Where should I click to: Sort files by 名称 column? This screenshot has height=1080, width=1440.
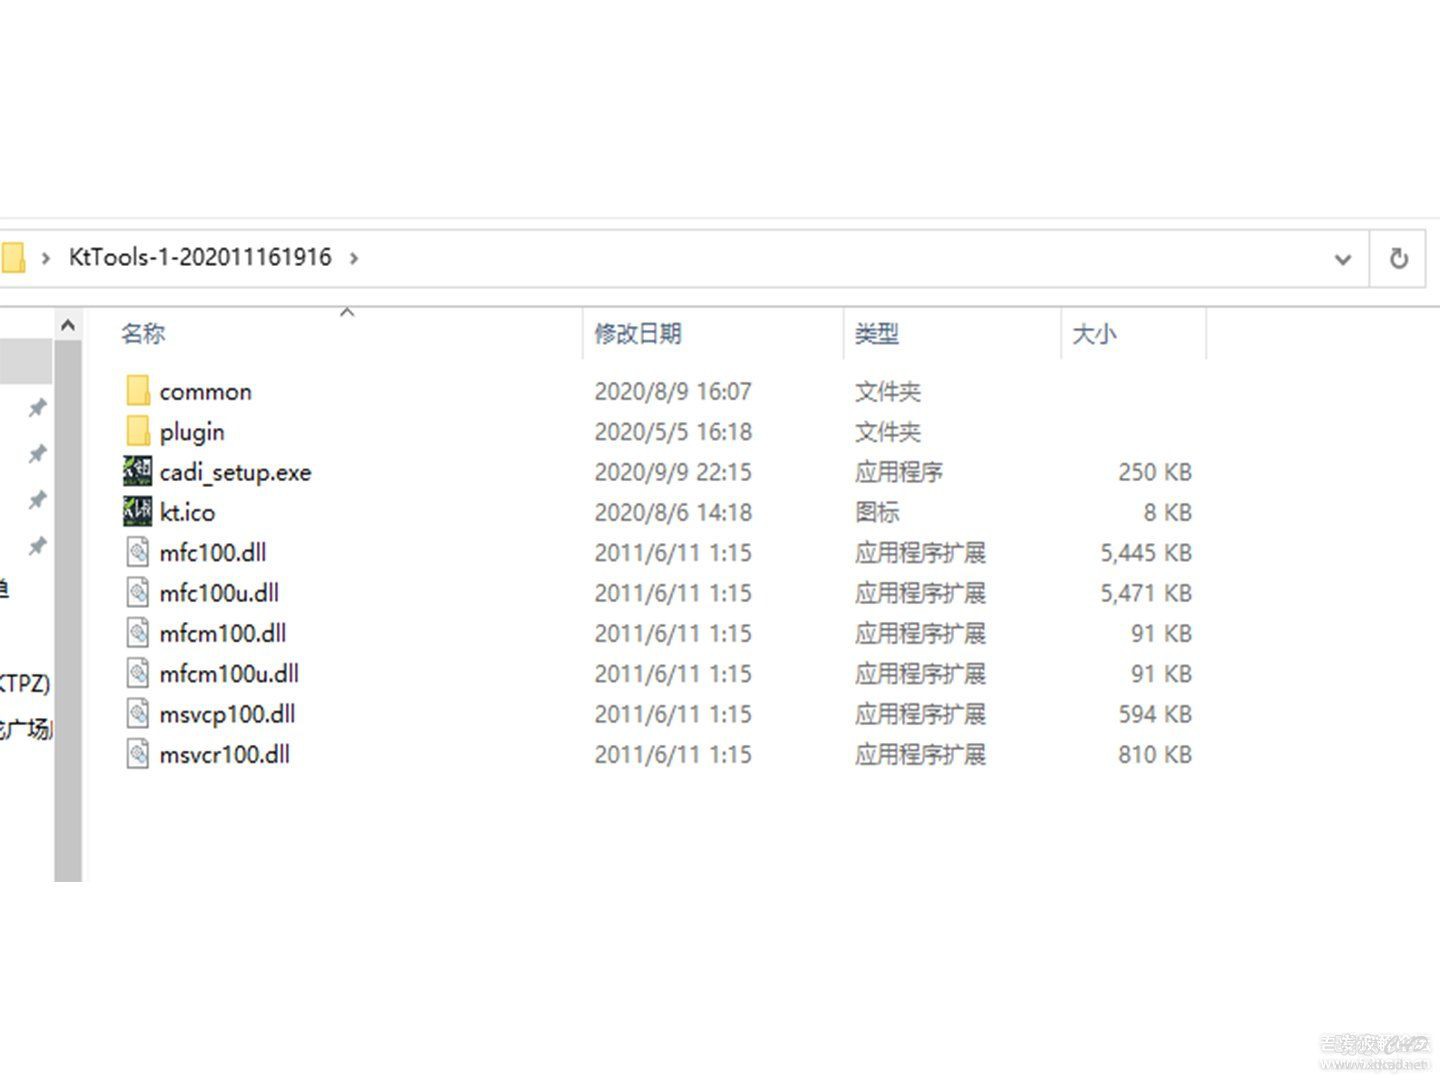(143, 334)
